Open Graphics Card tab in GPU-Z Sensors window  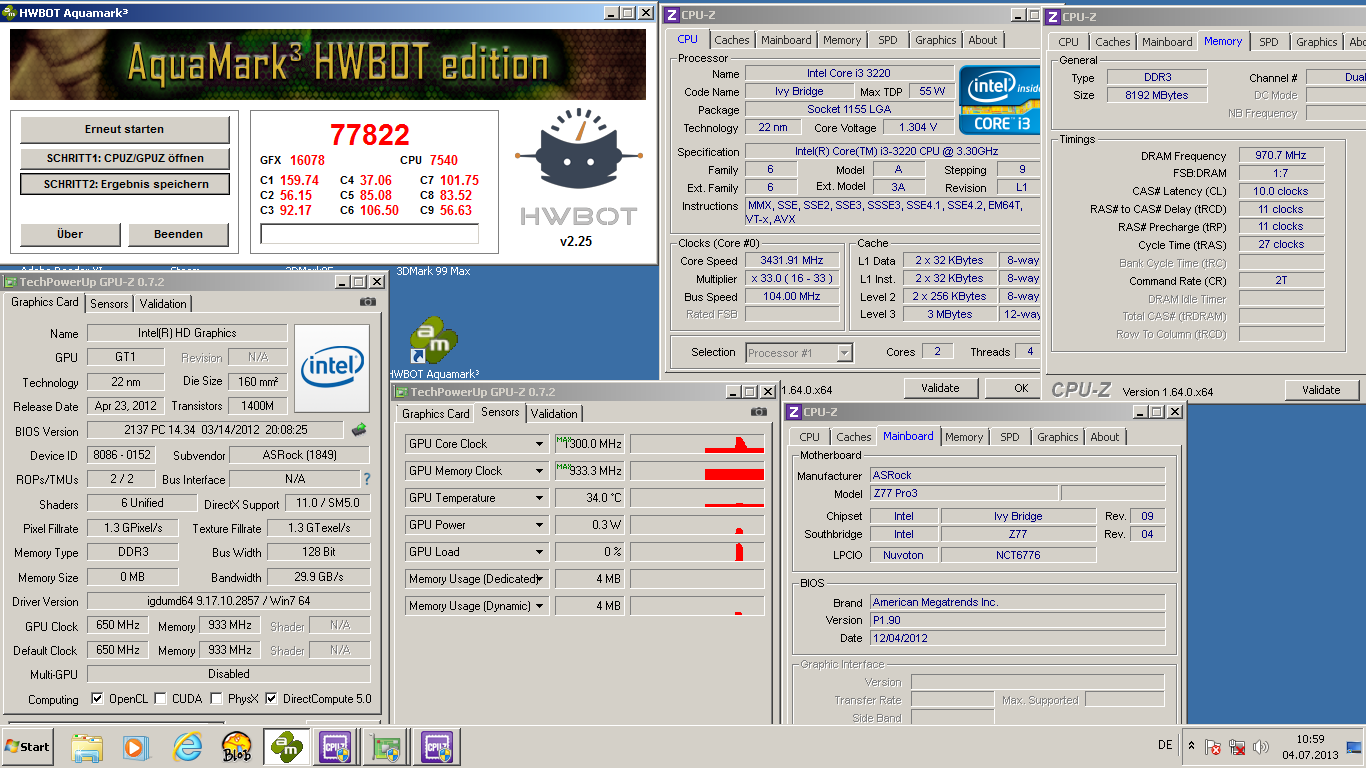tap(436, 414)
